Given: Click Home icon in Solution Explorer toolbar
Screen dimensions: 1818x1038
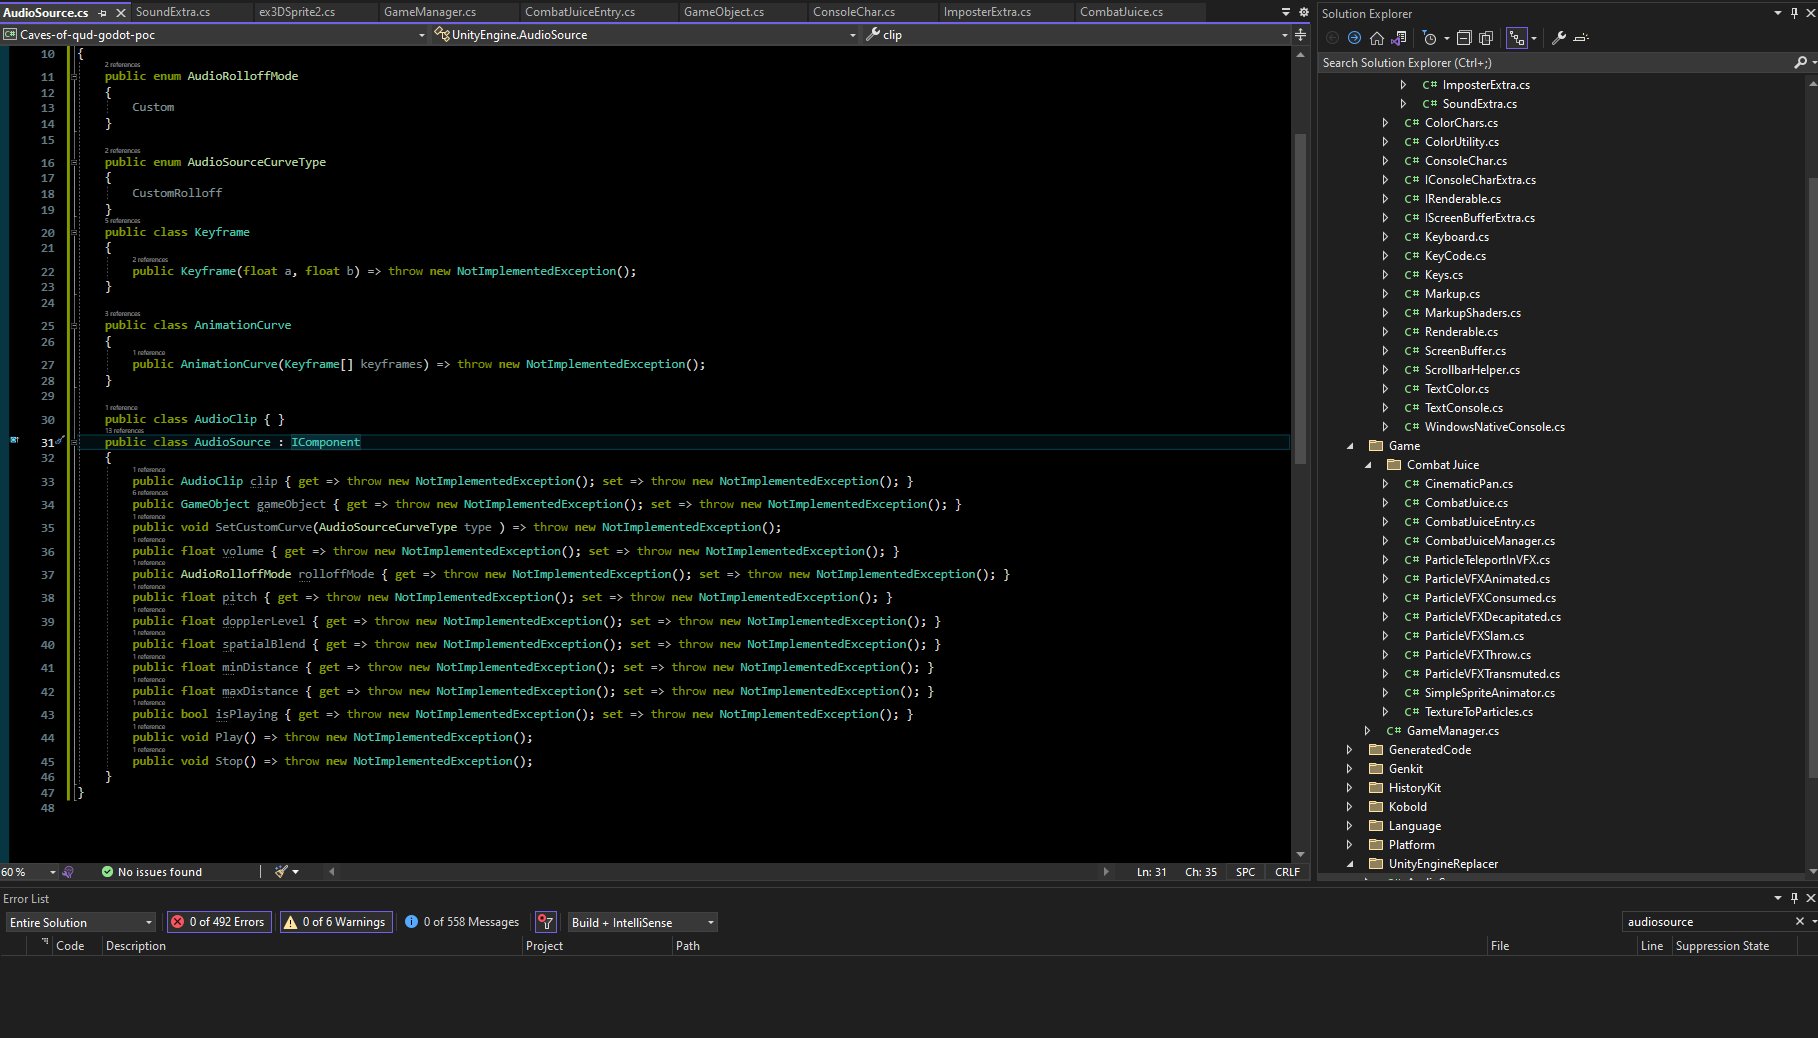Looking at the screenshot, I should [1376, 38].
